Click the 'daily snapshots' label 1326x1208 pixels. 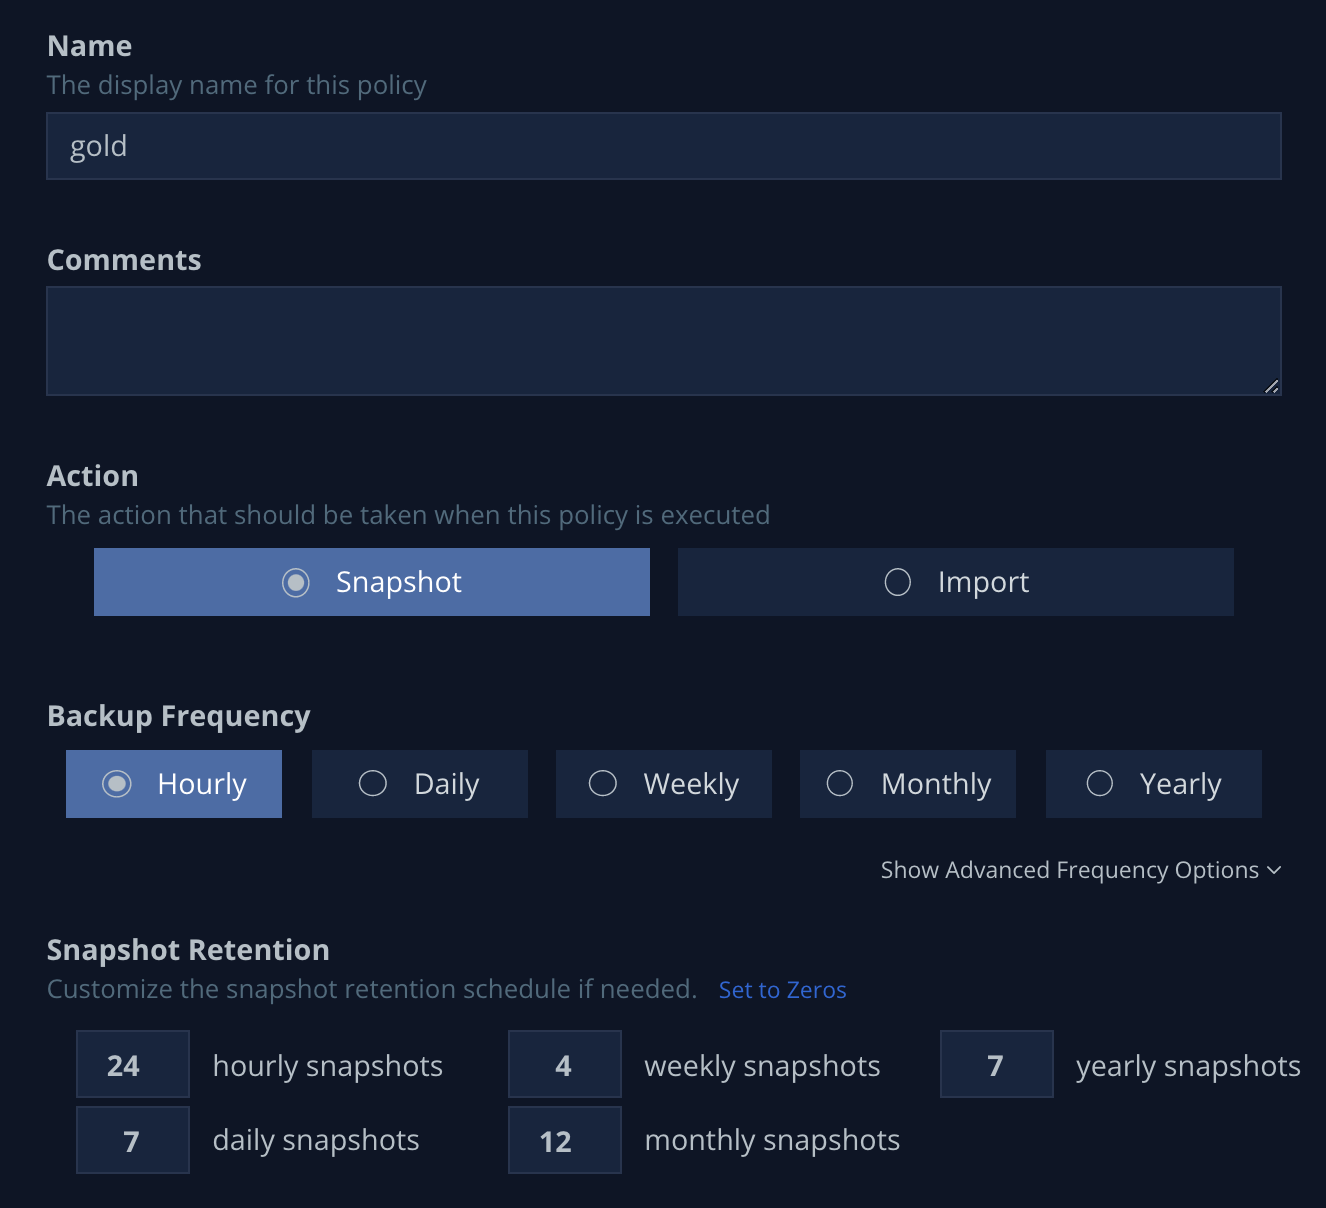[316, 1140]
